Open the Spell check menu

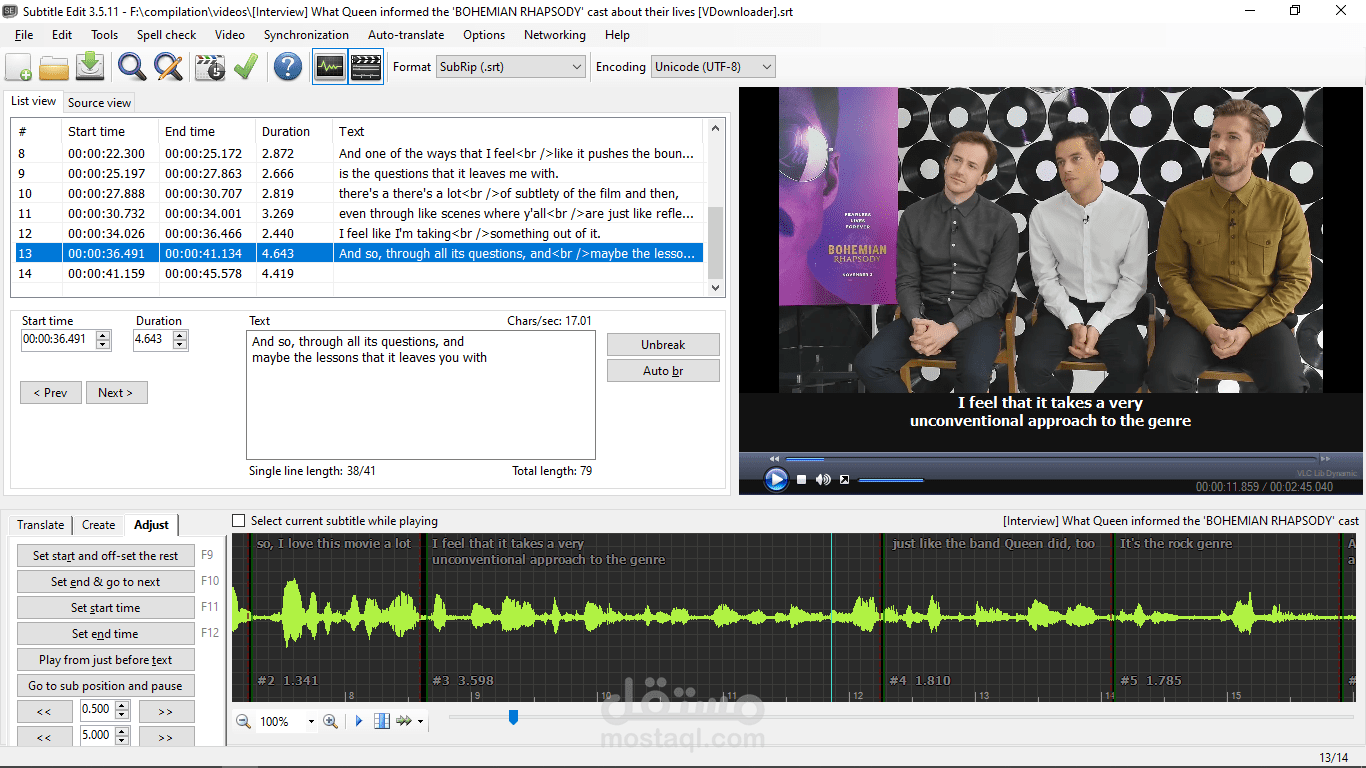(166, 35)
